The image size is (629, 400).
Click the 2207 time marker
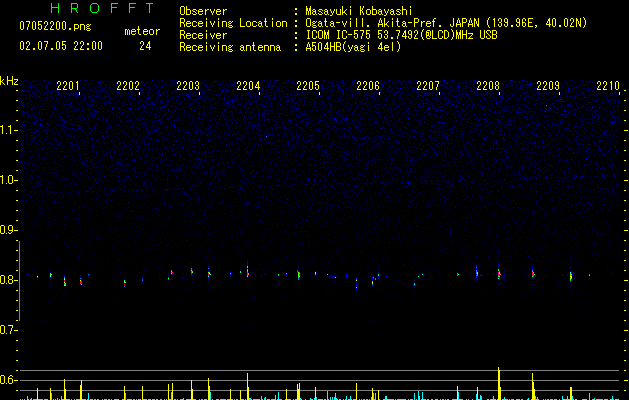(428, 85)
